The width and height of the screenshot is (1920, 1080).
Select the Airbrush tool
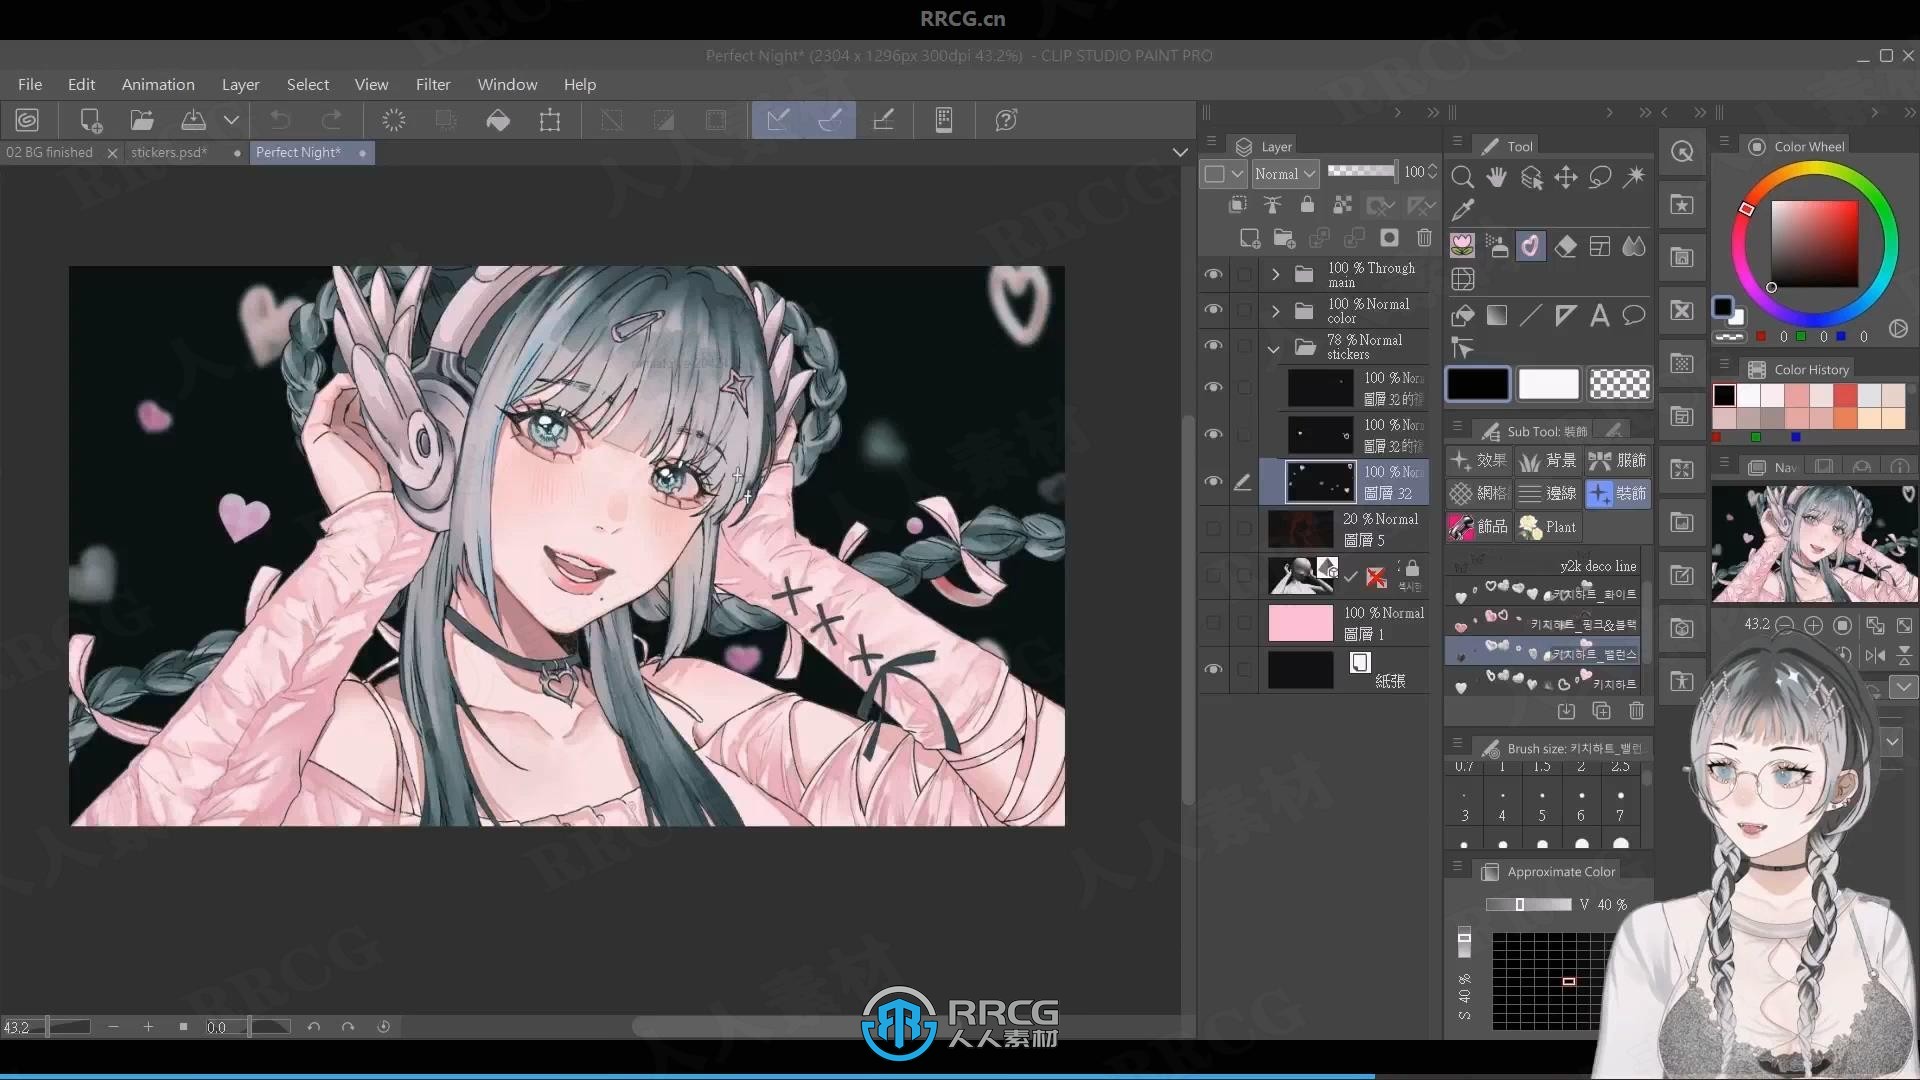point(1496,246)
